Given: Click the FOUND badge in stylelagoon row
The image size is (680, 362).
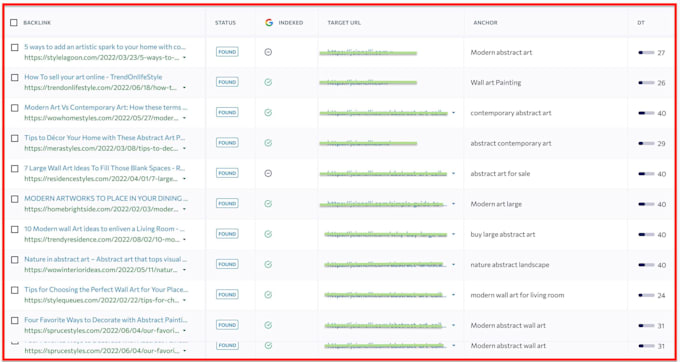Looking at the screenshot, I should tap(227, 52).
